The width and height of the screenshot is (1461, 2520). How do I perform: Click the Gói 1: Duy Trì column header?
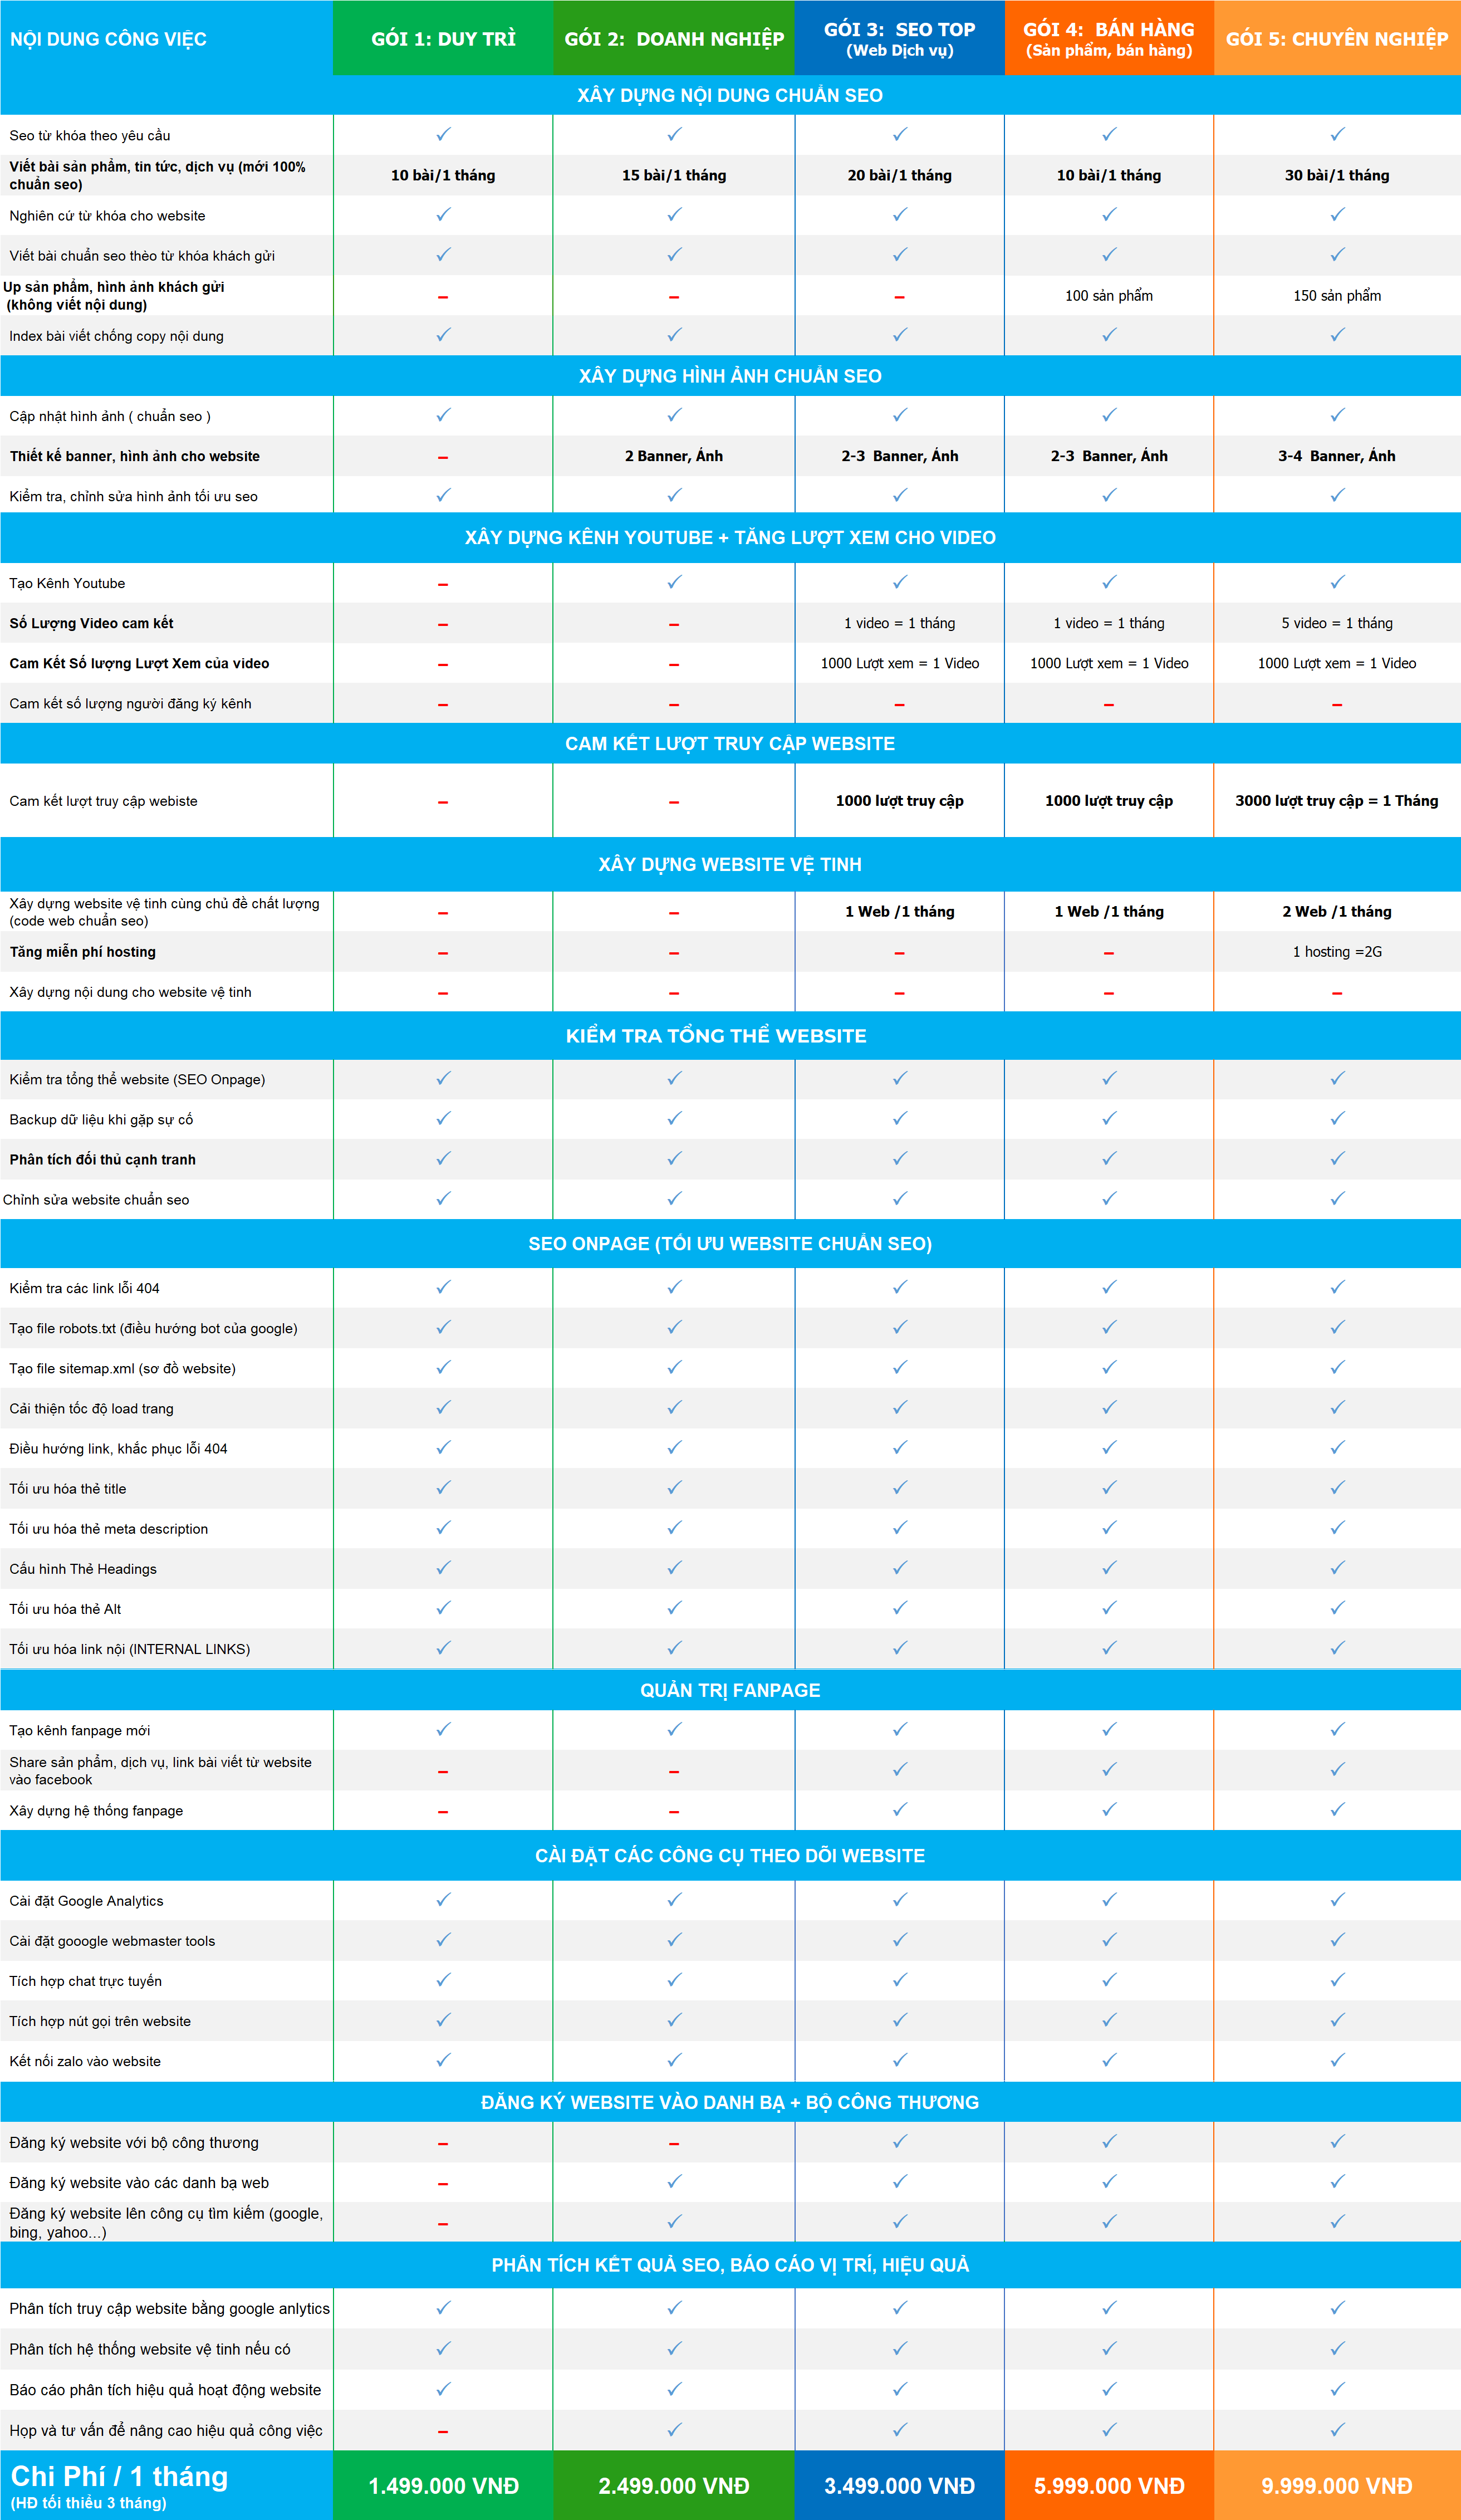tap(443, 38)
